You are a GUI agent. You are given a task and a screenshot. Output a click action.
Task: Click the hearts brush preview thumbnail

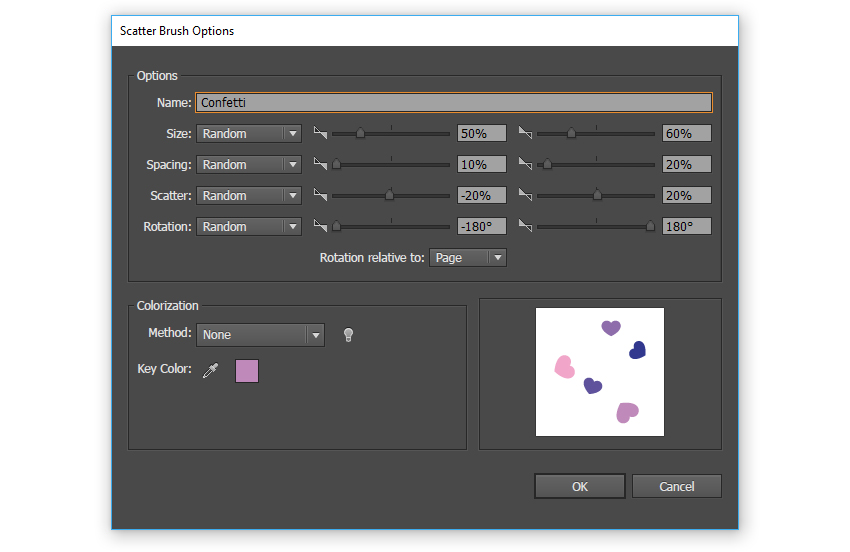(600, 372)
